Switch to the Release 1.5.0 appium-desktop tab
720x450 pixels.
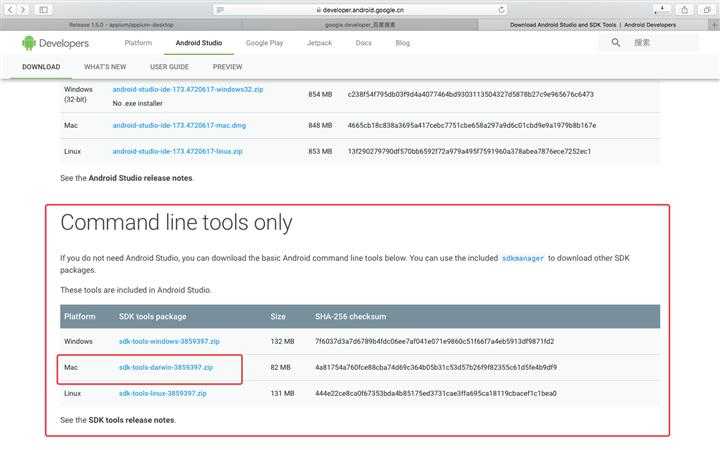121,25
